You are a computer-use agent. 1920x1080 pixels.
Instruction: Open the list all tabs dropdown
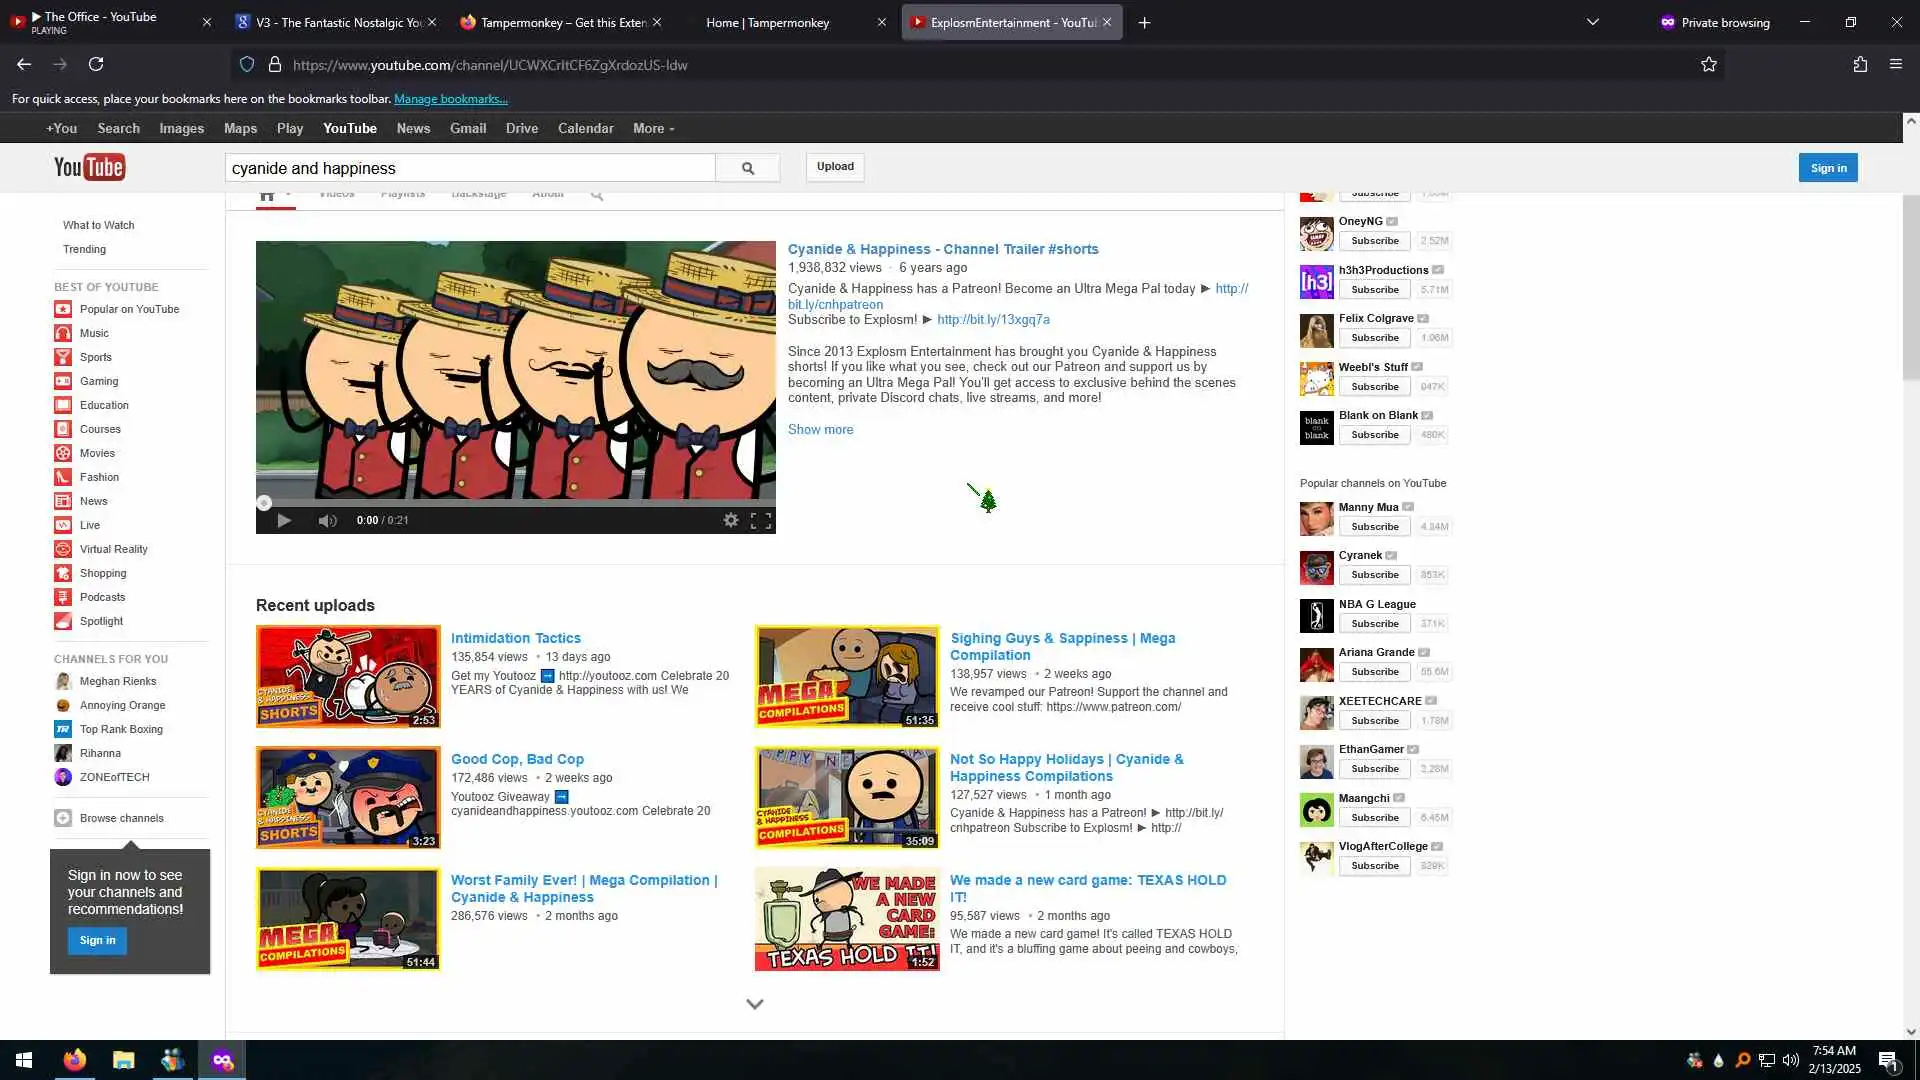click(1593, 22)
